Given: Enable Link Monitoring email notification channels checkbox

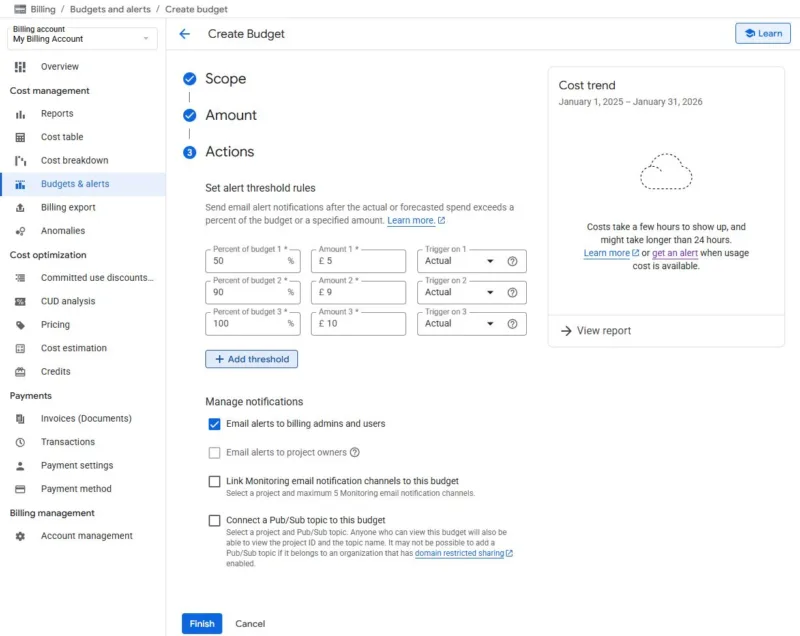Looking at the screenshot, I should tap(214, 482).
